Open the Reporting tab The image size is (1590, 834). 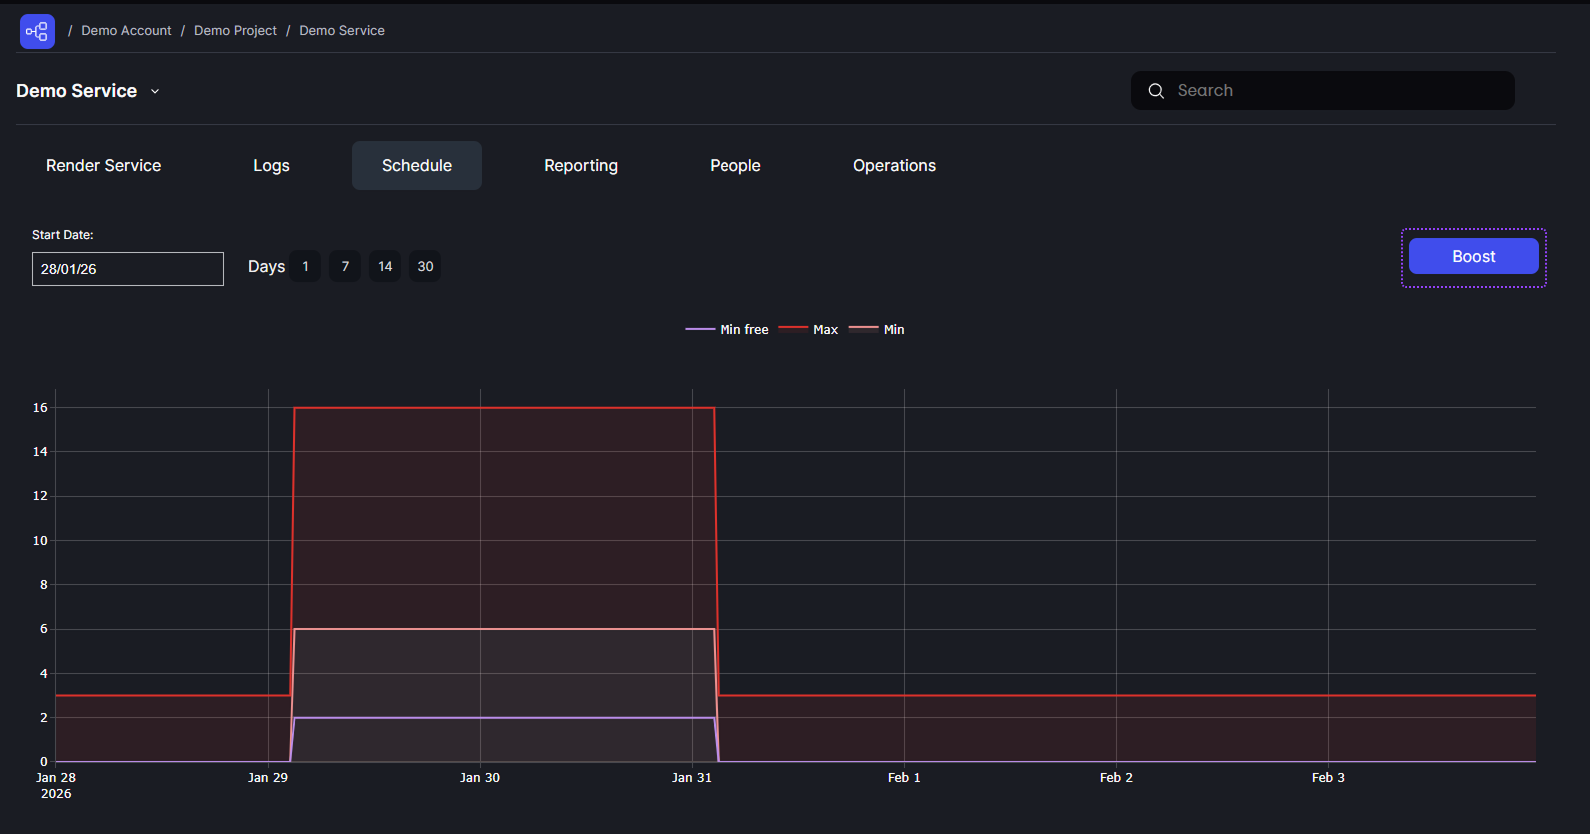(x=580, y=166)
